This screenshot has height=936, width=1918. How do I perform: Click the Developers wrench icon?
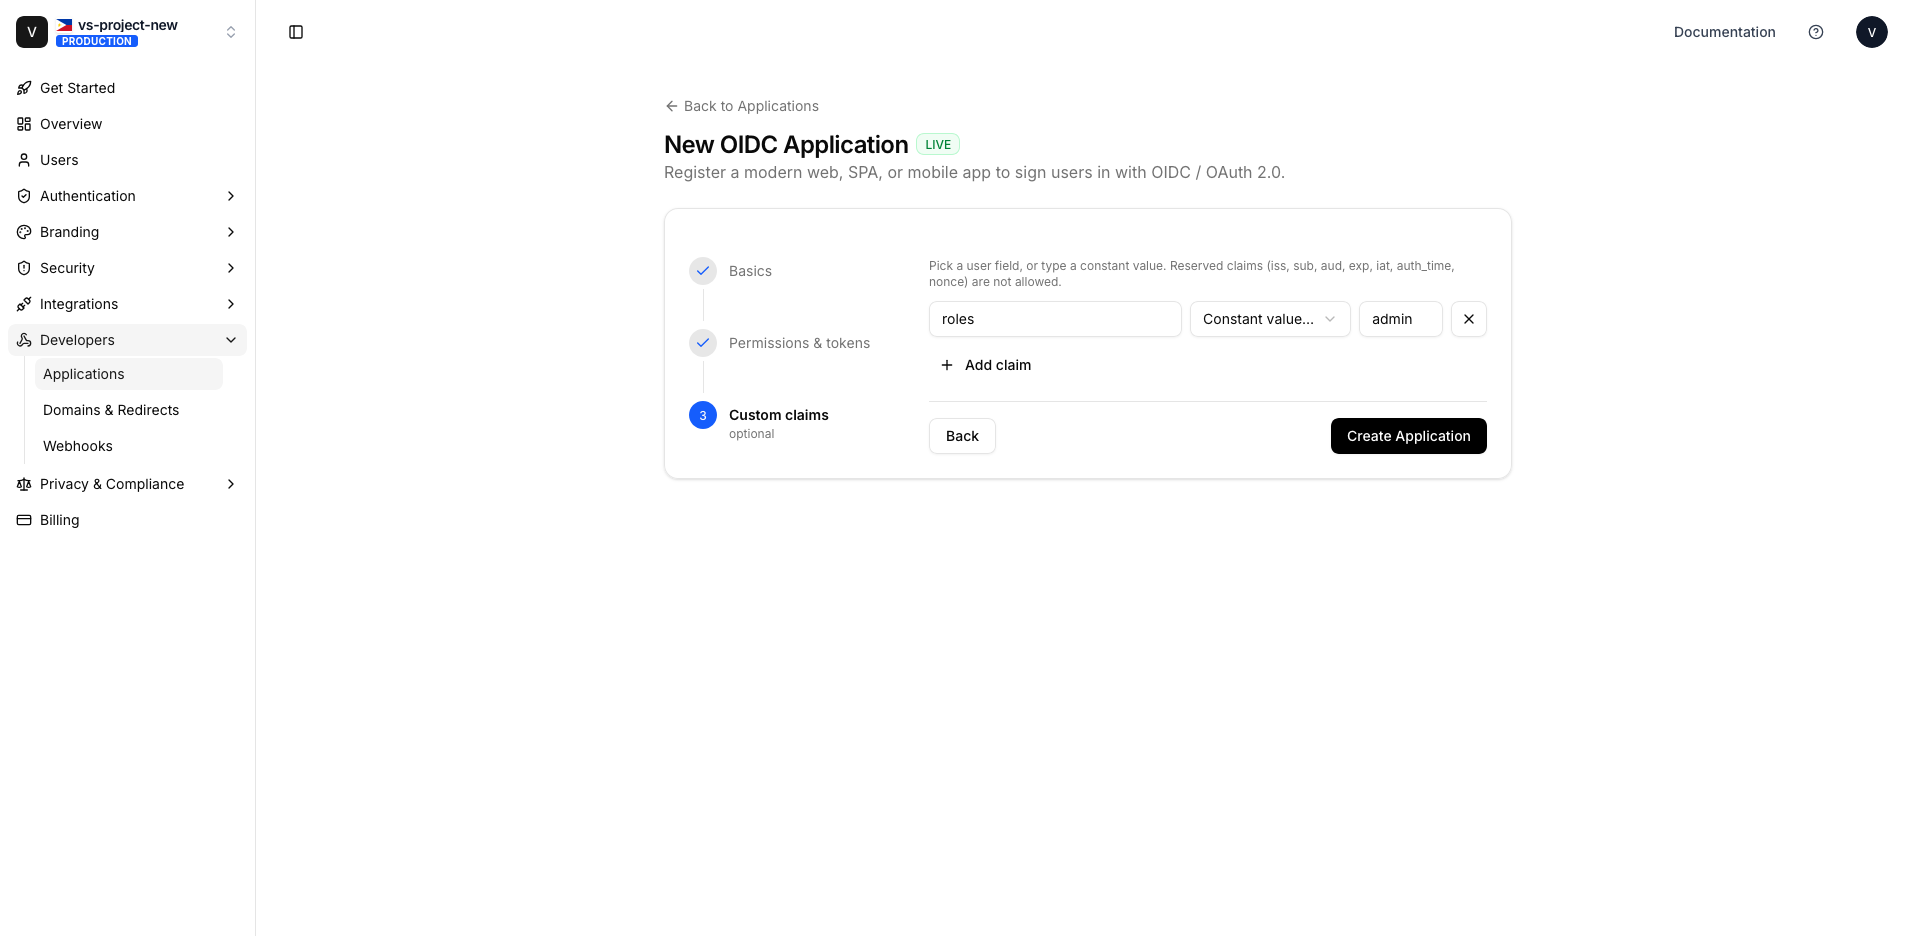(24, 340)
